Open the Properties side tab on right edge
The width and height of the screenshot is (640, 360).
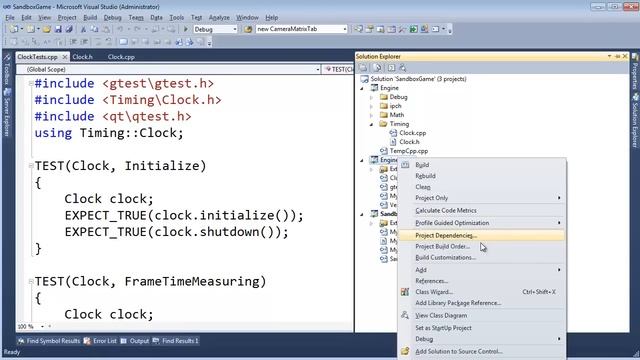point(635,71)
